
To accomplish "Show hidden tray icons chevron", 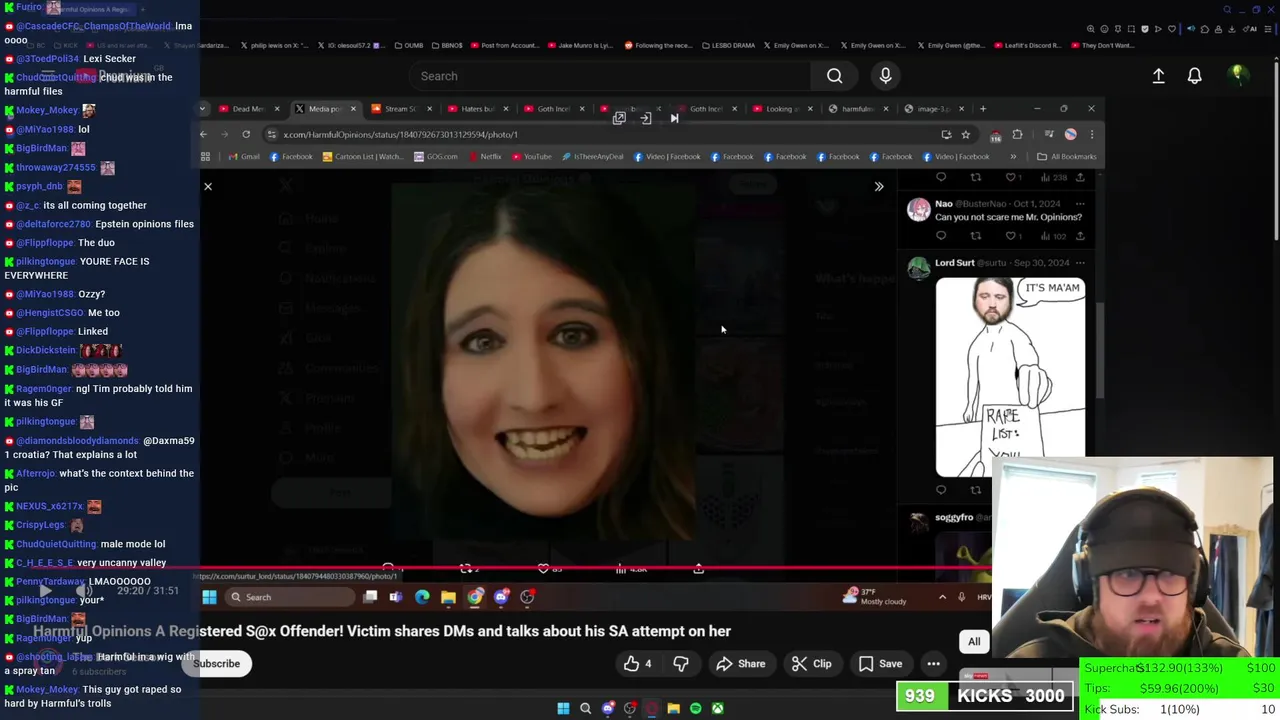I will (942, 597).
